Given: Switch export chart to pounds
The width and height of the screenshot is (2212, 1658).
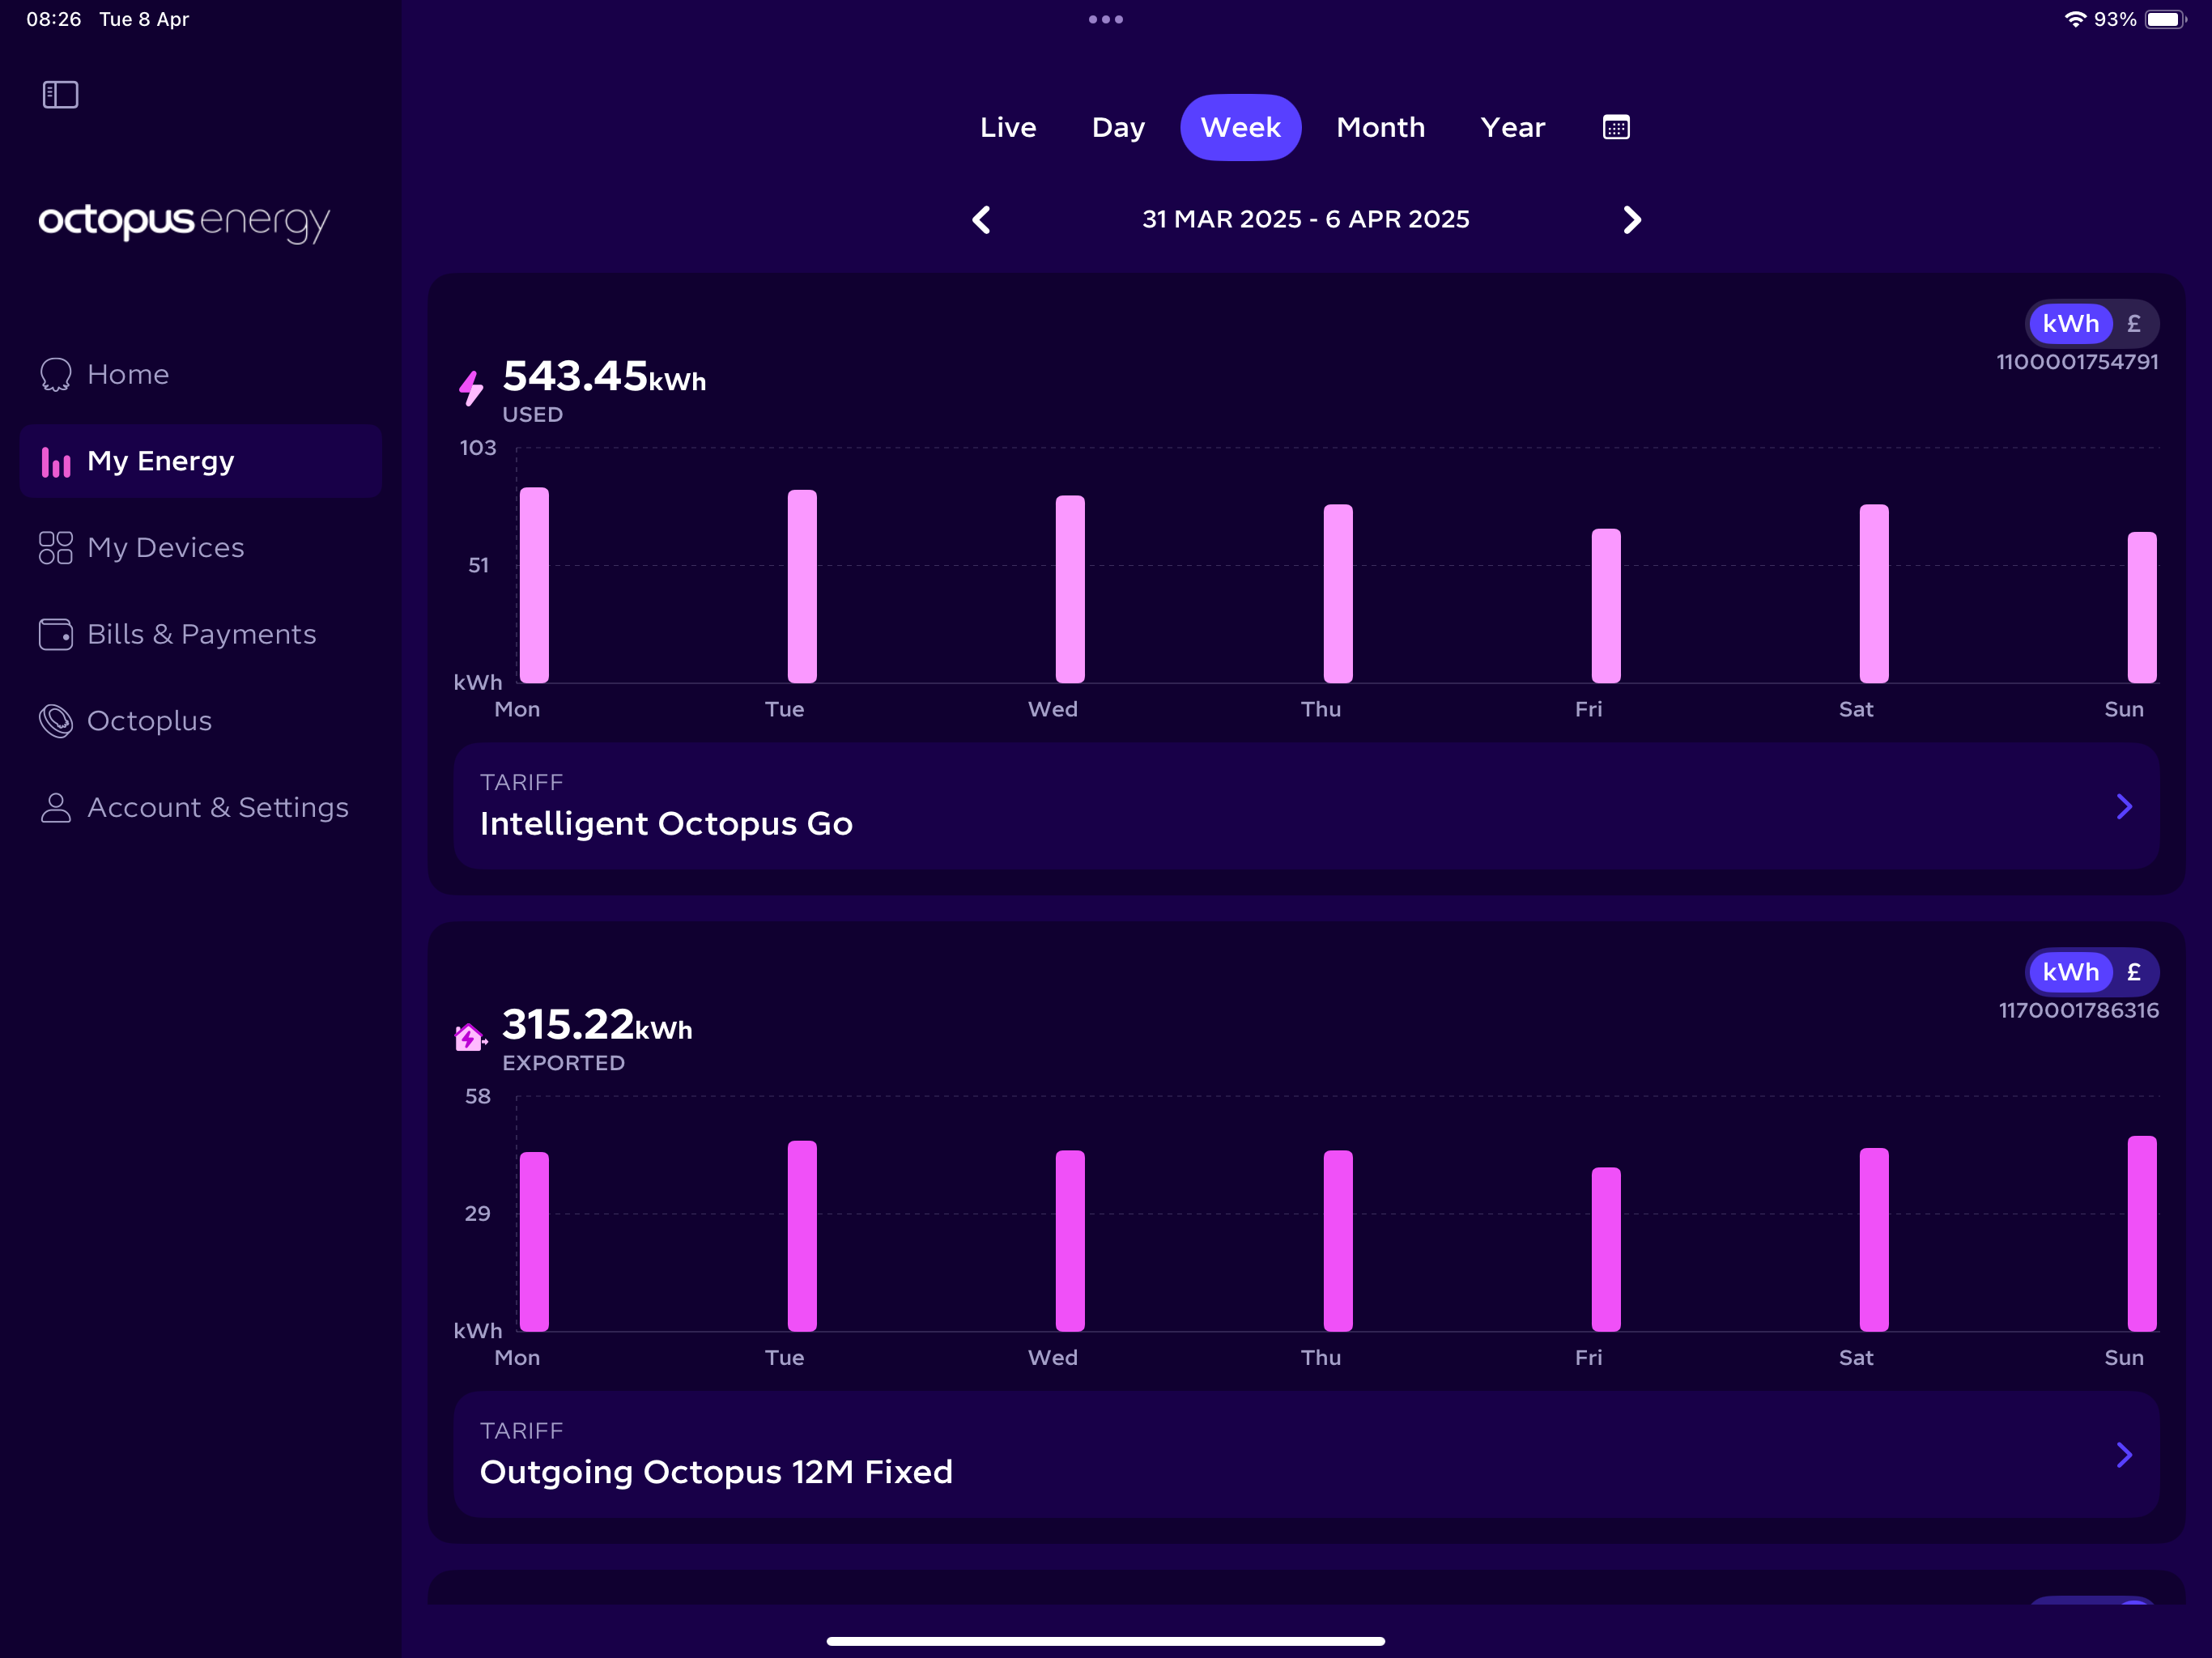Looking at the screenshot, I should coord(2134,972).
